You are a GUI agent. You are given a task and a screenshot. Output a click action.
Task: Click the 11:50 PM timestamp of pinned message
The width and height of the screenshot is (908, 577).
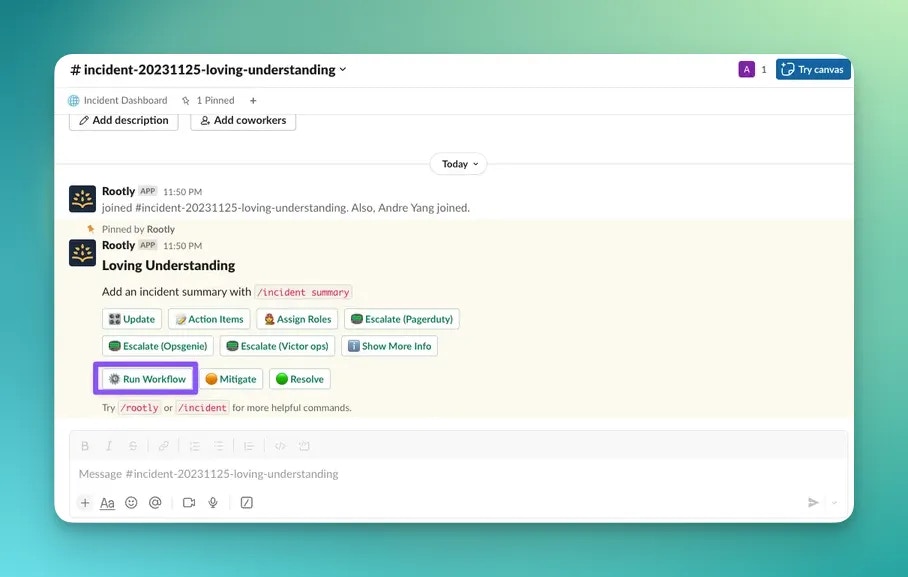point(182,246)
